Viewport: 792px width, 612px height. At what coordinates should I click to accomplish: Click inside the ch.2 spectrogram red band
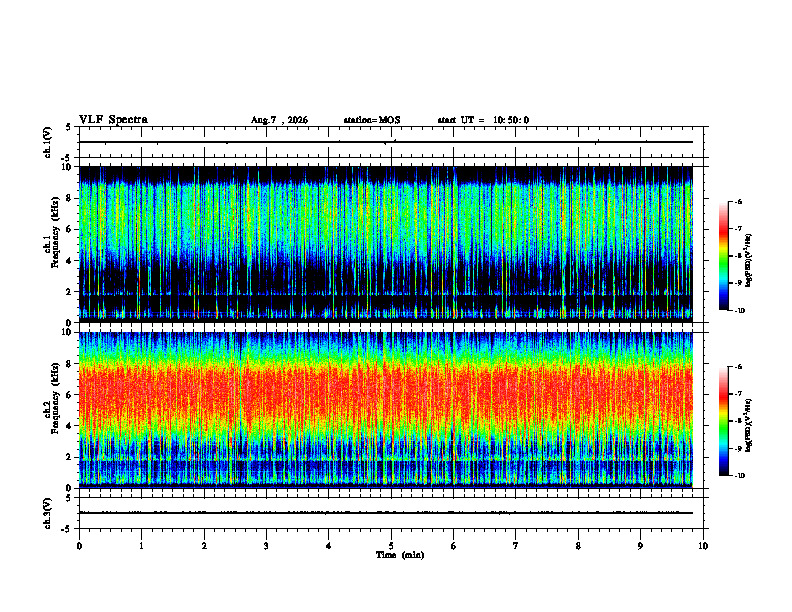[386, 394]
